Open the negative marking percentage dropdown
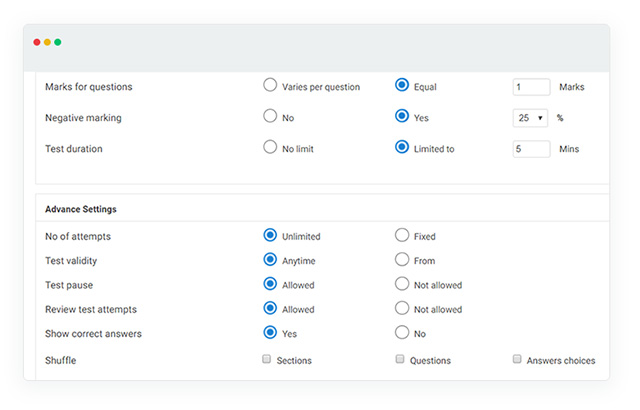 click(x=531, y=118)
